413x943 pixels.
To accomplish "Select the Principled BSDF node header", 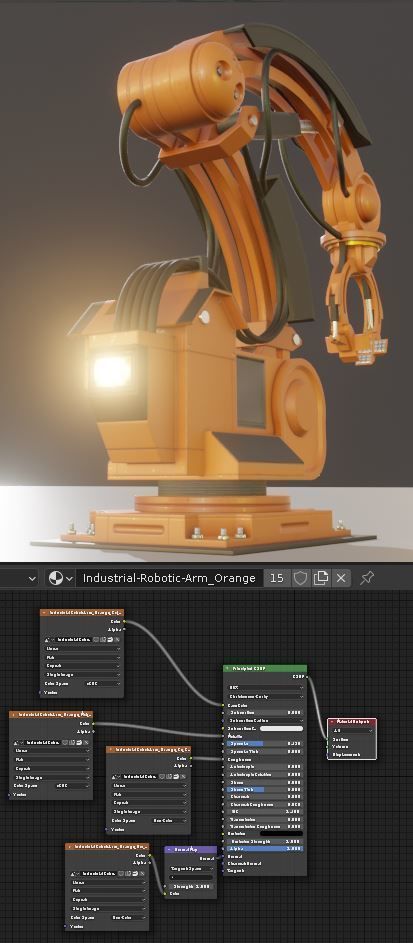I will point(265,668).
